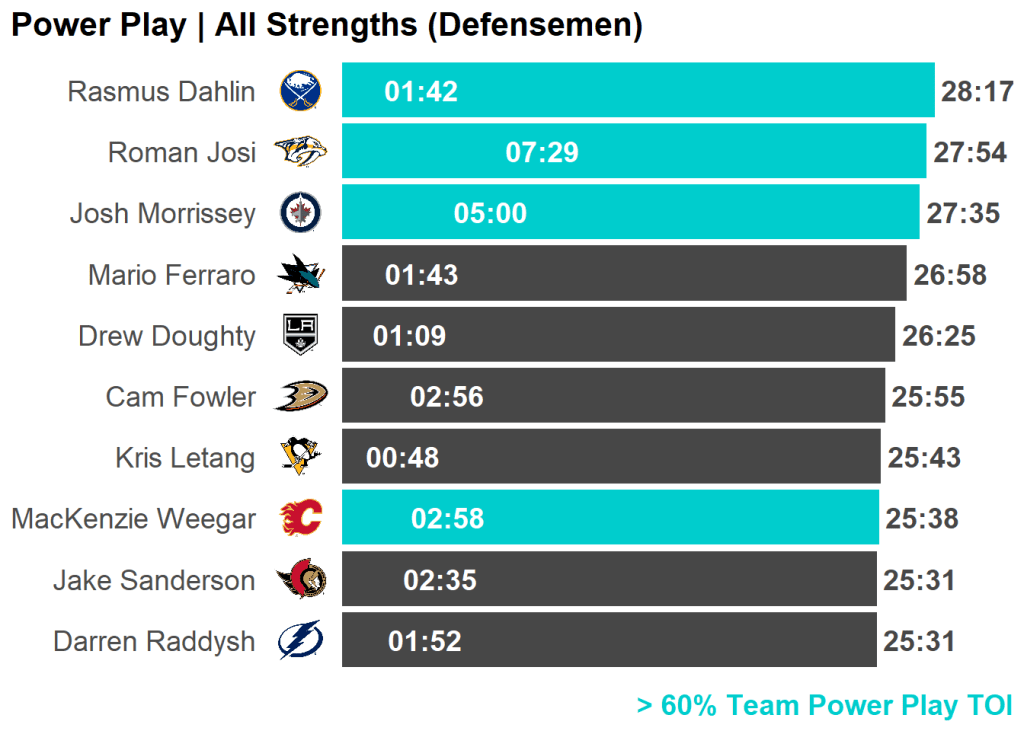Click the San Jose Sharks logo

(x=299, y=274)
